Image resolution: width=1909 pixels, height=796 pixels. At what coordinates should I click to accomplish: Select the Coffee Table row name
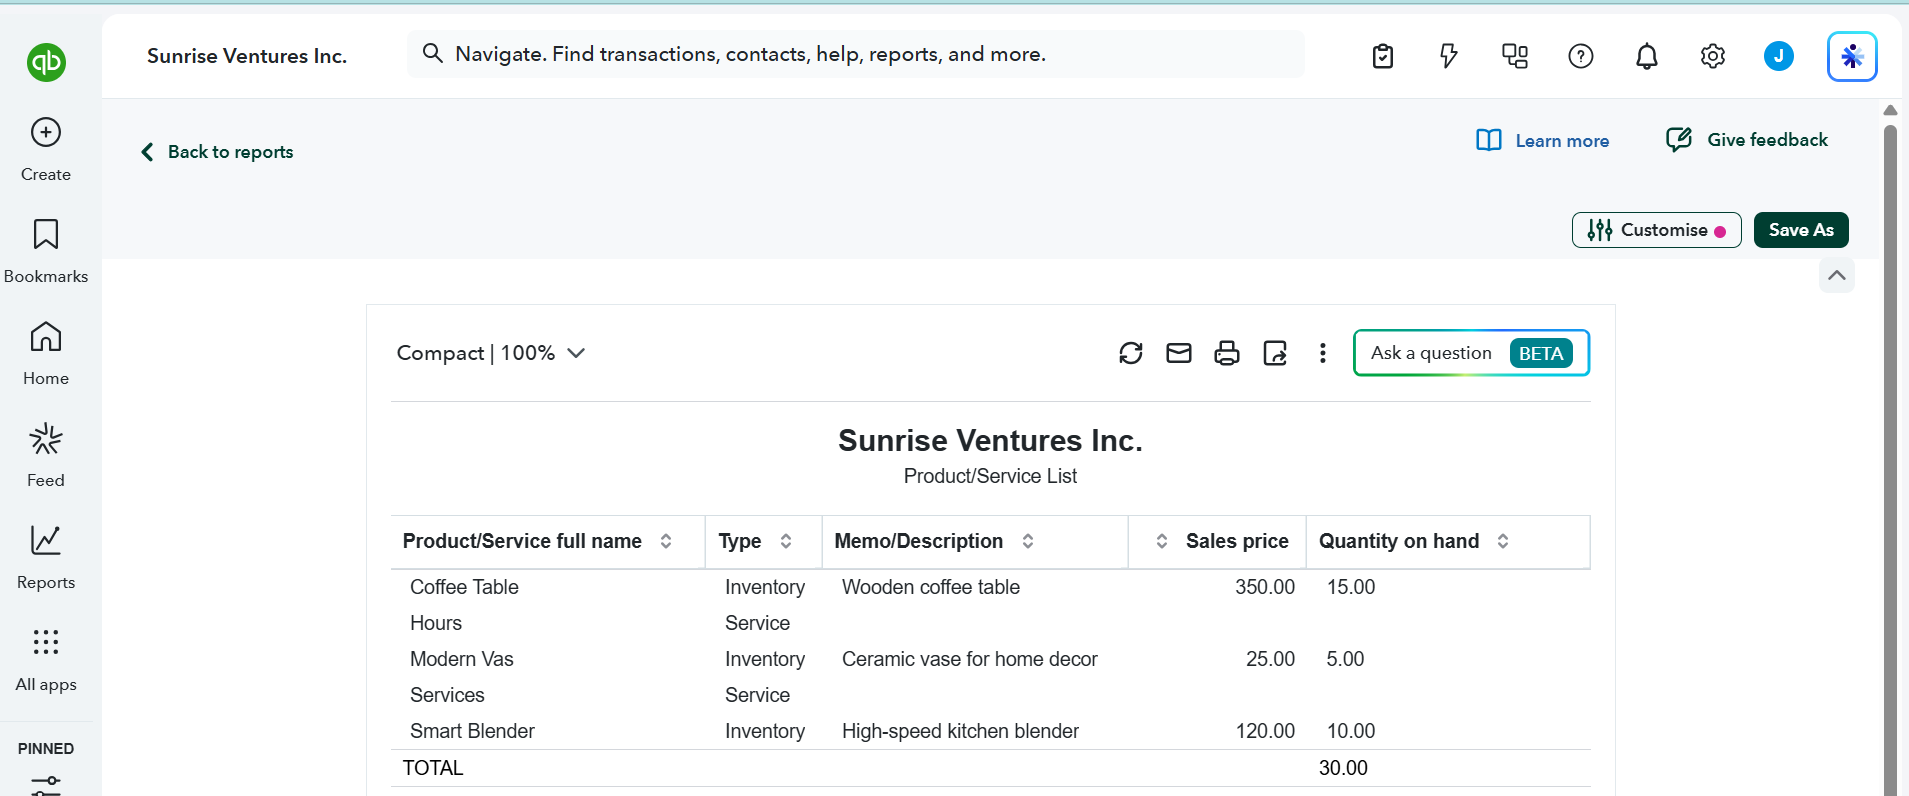click(x=464, y=587)
